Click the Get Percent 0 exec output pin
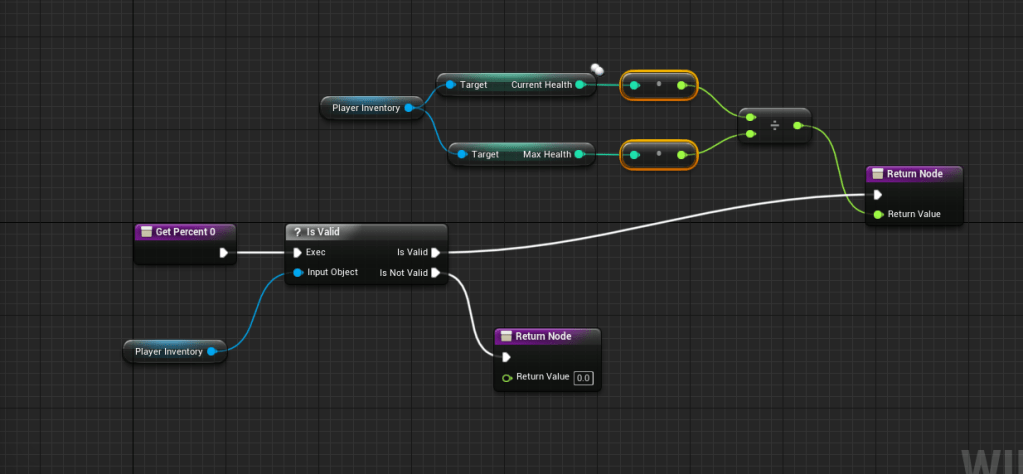The image size is (1023, 474). coord(224,253)
